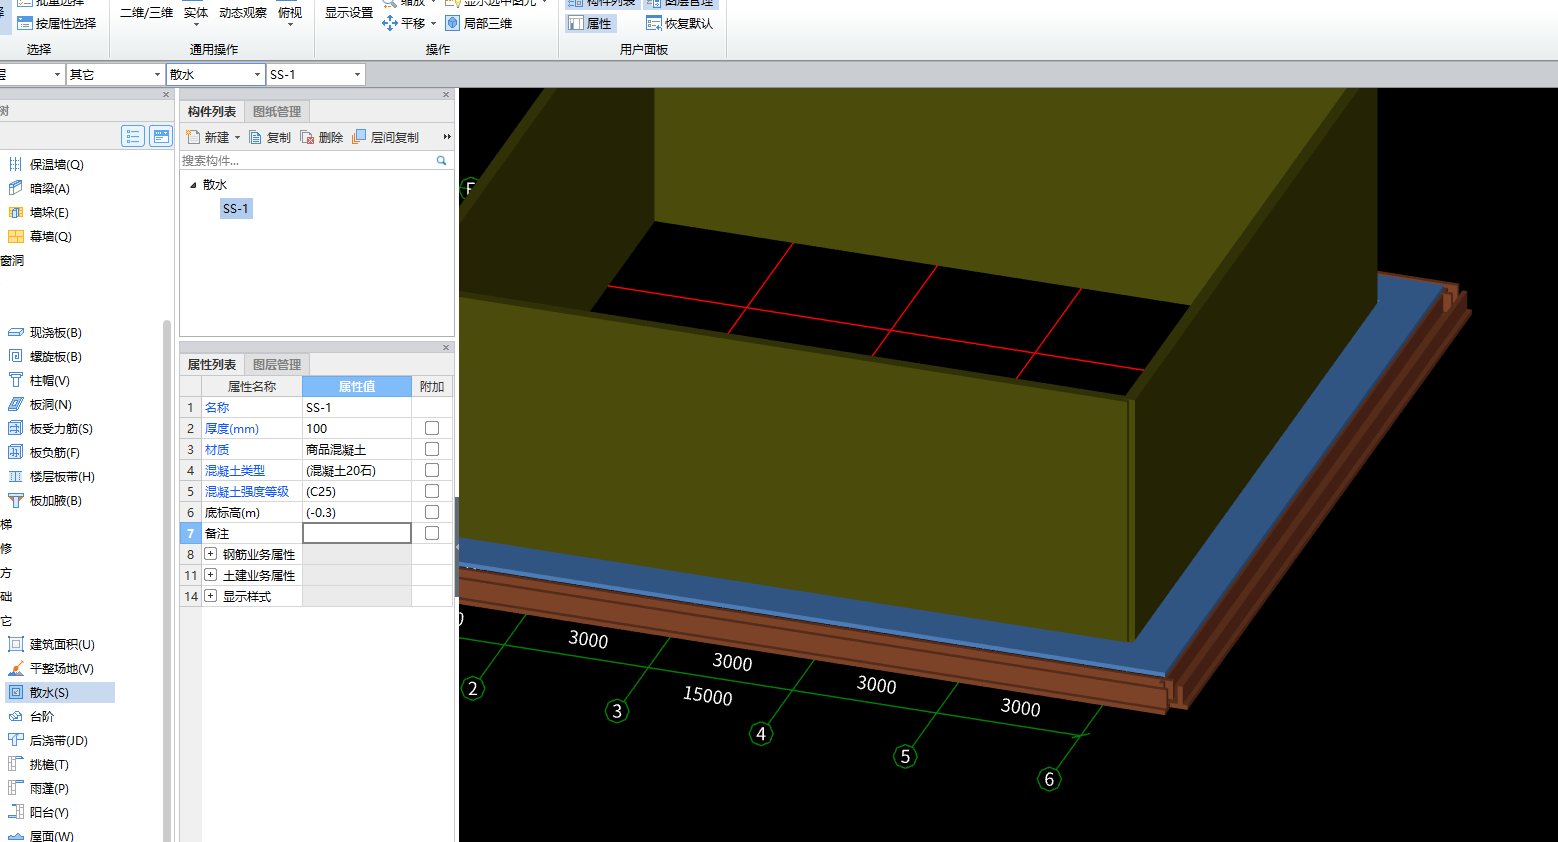Switch to the 图层管理 tab
This screenshot has width=1558, height=842.
tap(277, 365)
